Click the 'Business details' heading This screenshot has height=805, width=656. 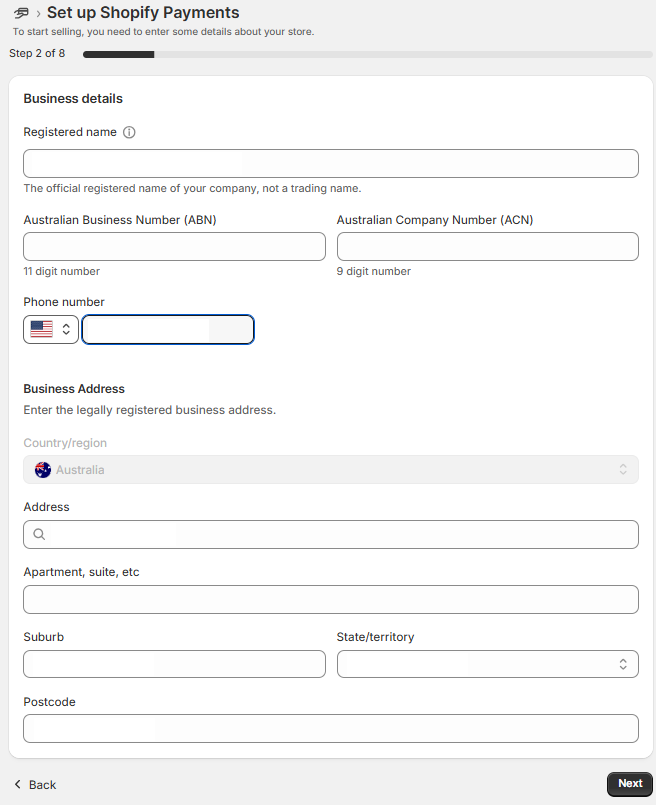point(73,99)
